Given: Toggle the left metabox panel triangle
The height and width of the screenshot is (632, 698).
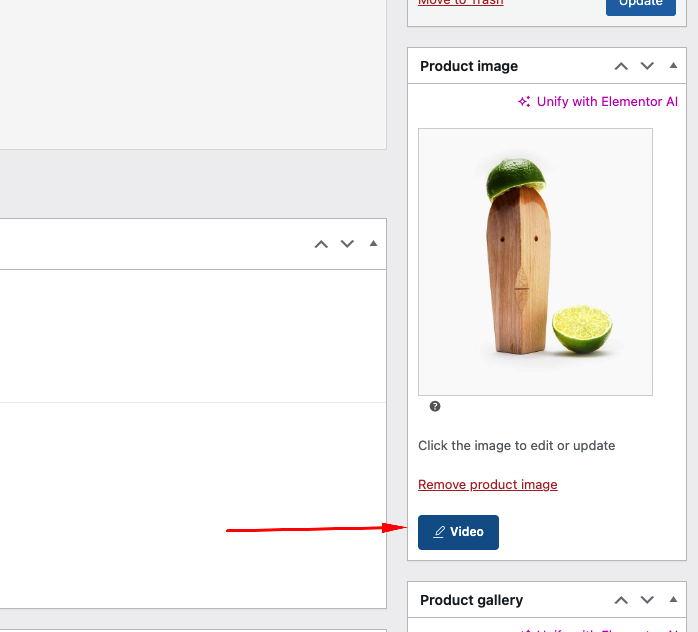Looking at the screenshot, I should [x=373, y=243].
